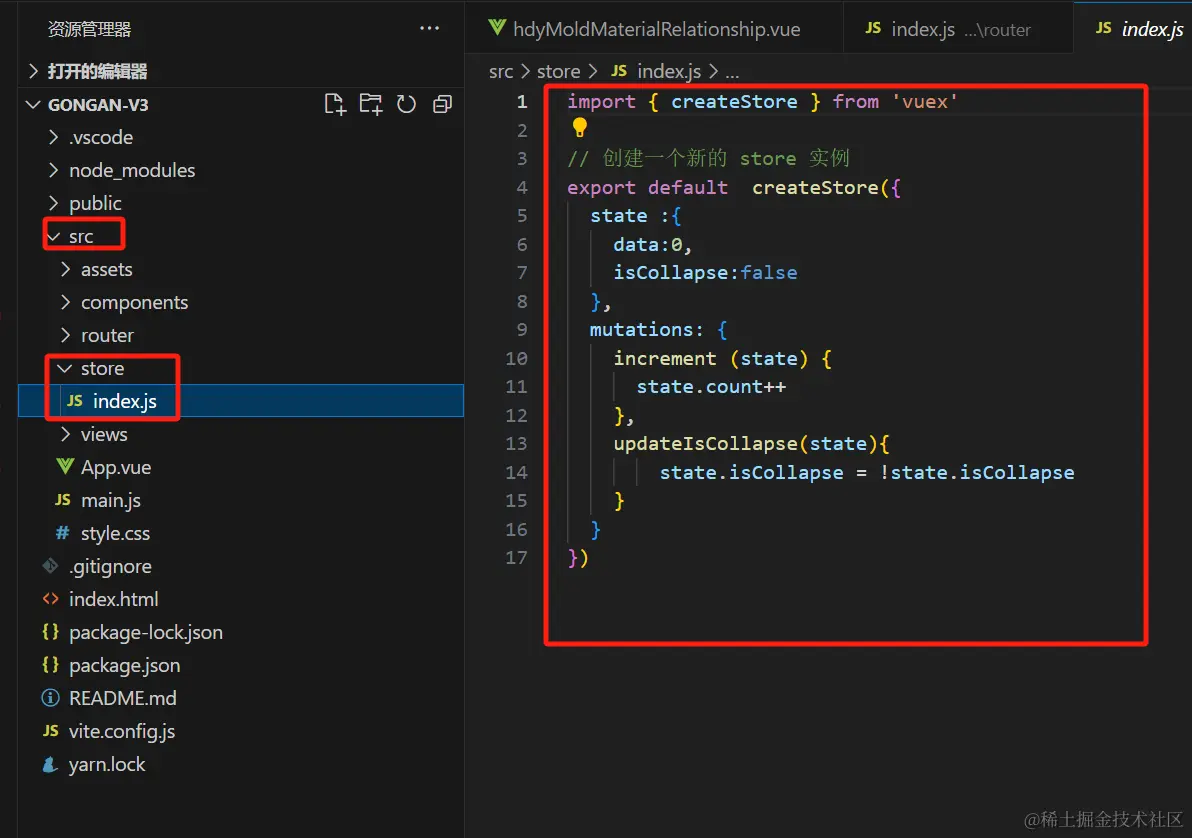Collapse all folders using the collapse icon
The width and height of the screenshot is (1192, 838).
(x=442, y=104)
